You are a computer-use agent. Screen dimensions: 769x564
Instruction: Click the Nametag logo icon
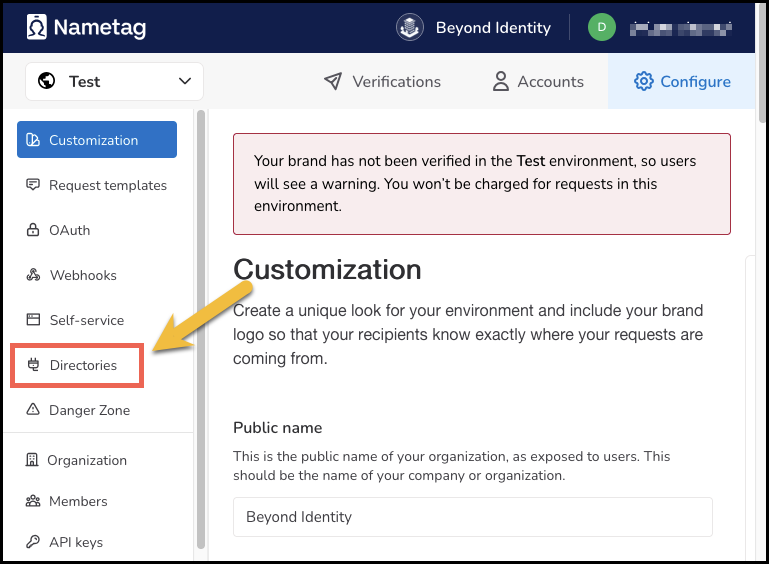click(x=36, y=27)
